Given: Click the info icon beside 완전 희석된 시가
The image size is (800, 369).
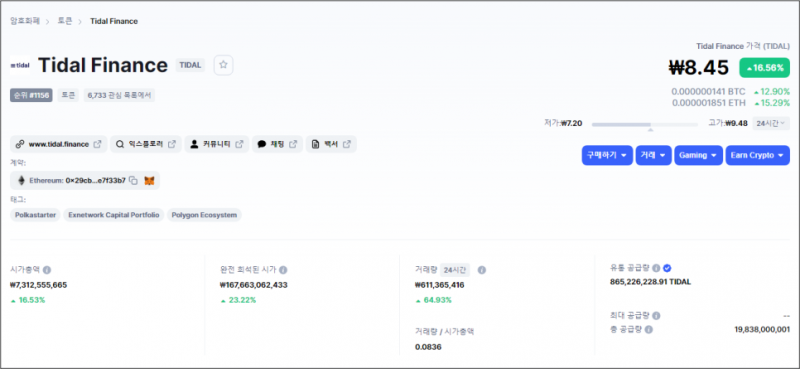Looking at the screenshot, I should (283, 270).
